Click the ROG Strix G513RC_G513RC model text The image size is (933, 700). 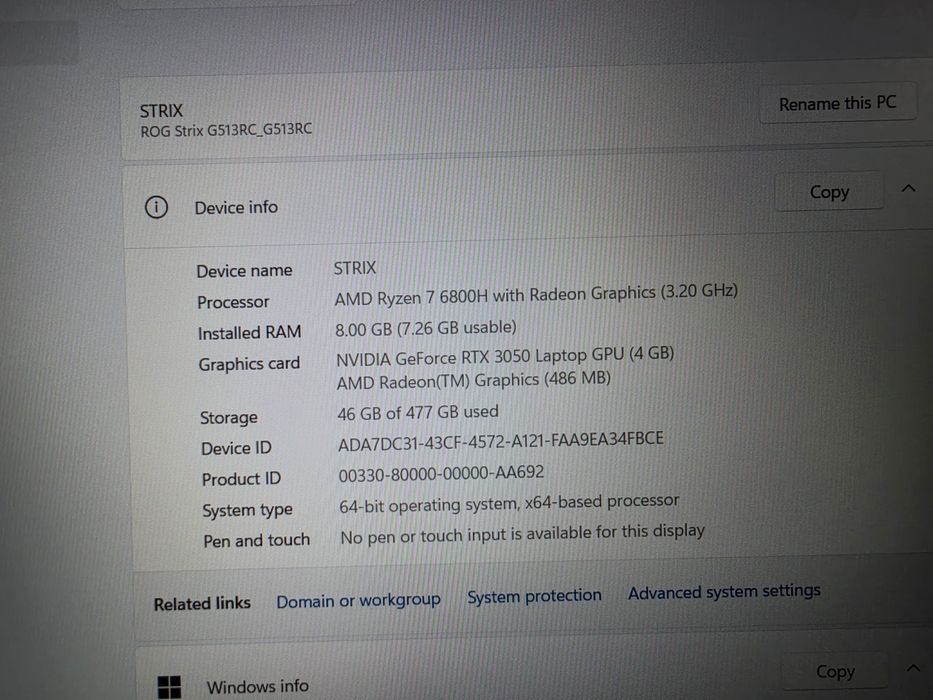(226, 130)
